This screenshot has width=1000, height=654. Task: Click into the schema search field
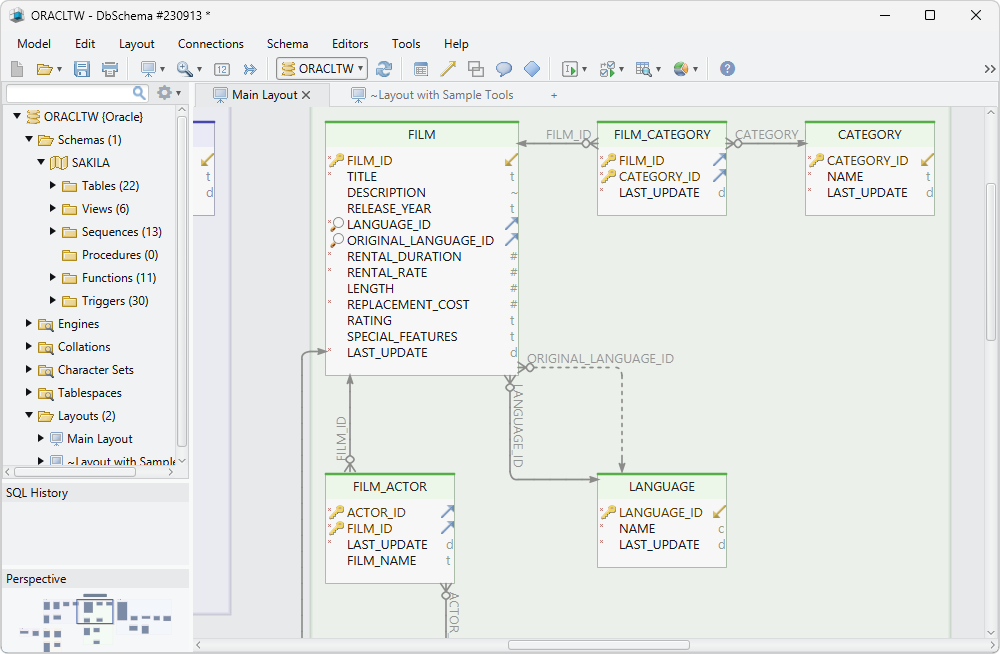click(70, 91)
